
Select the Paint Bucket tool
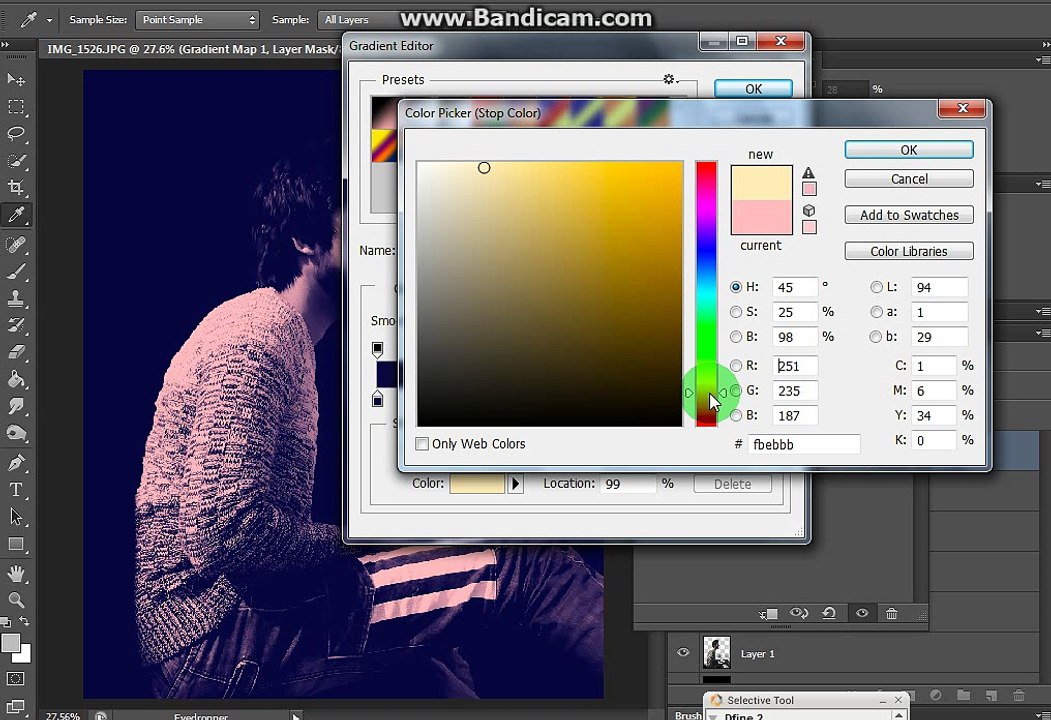(16, 379)
